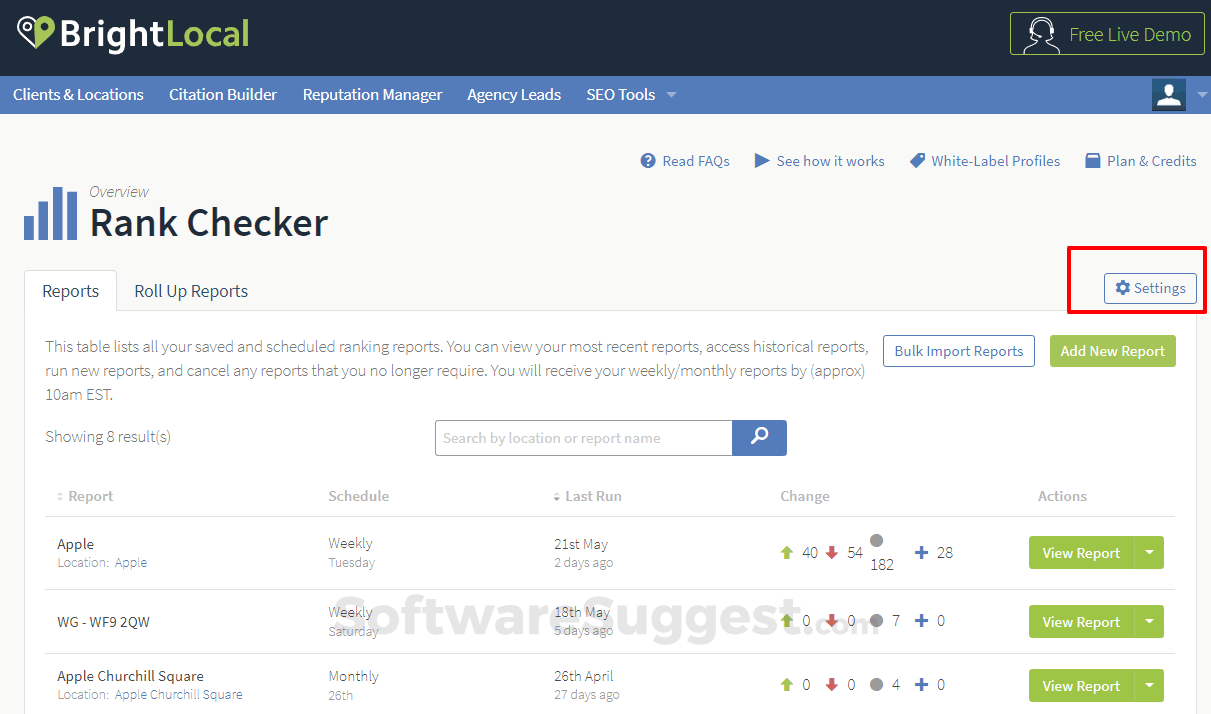Viewport: 1211px width, 714px height.
Task: Click the Rank Checker bar chart icon
Action: [50, 212]
